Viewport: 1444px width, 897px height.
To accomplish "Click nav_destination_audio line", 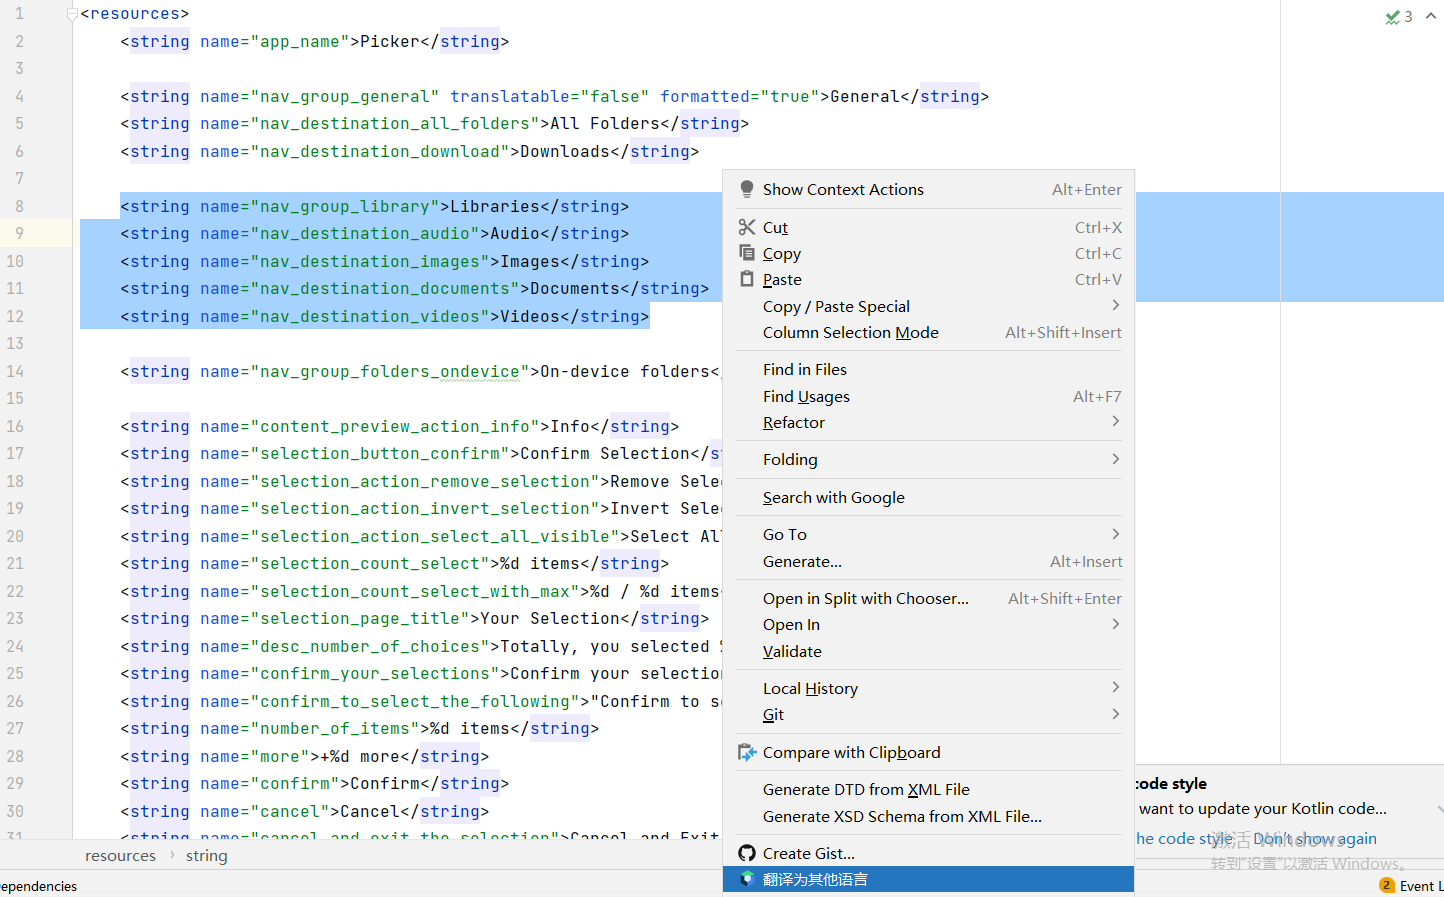I will [x=375, y=233].
